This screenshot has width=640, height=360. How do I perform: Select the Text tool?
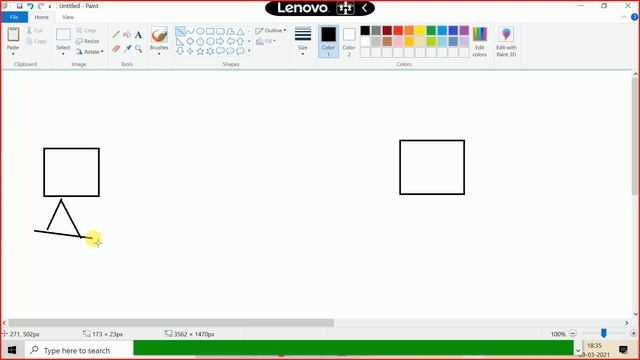[138, 35]
